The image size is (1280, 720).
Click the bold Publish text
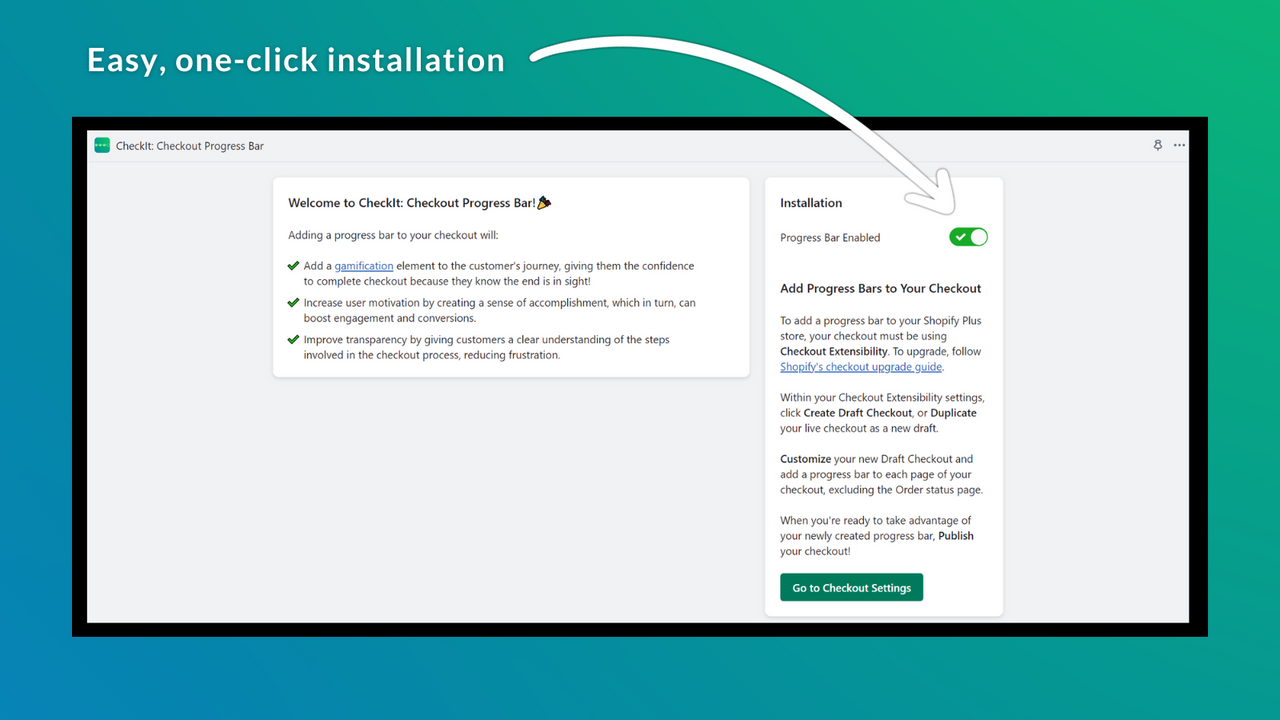pyautogui.click(x=956, y=536)
